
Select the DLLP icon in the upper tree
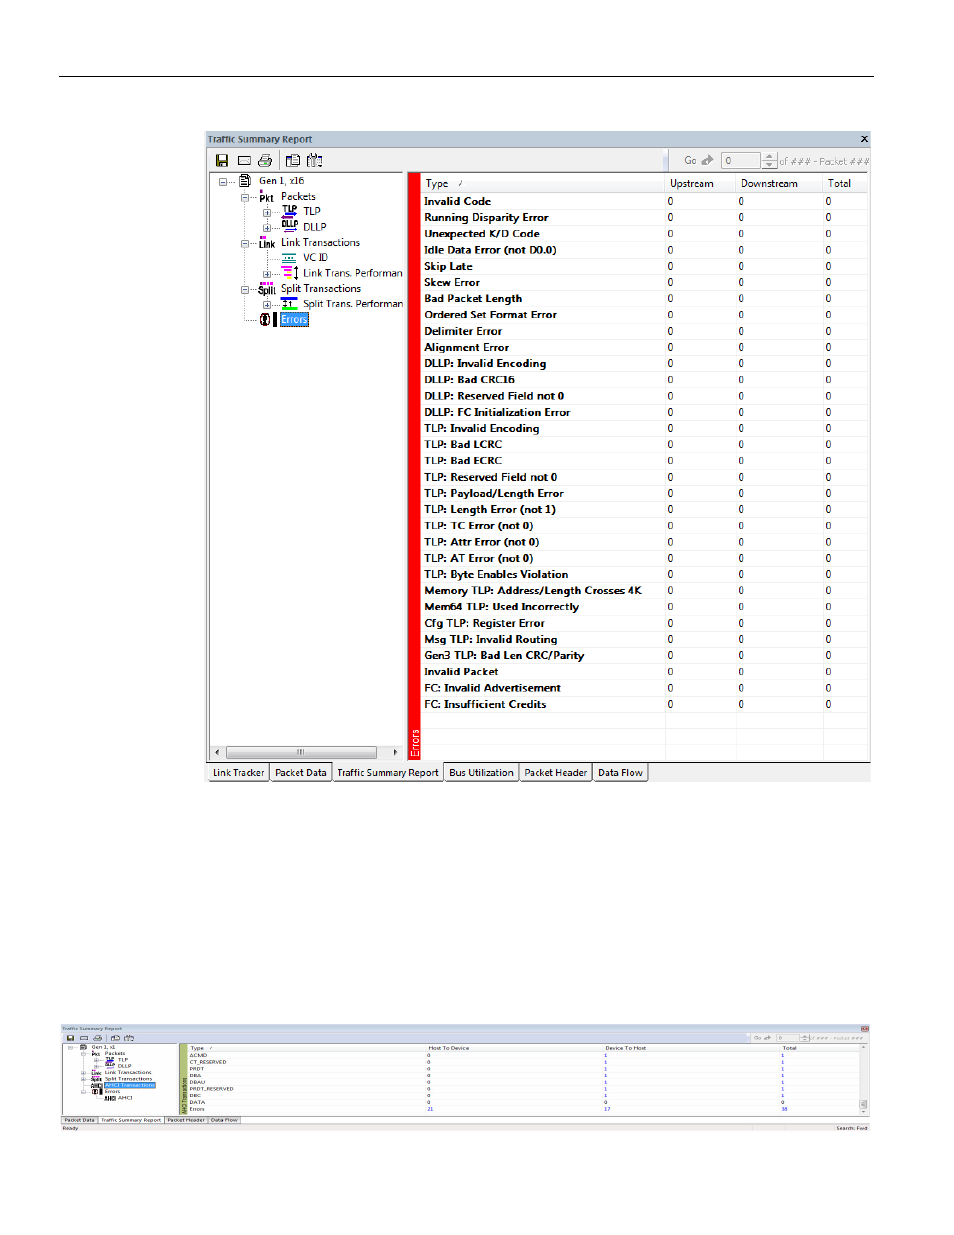tap(290, 226)
